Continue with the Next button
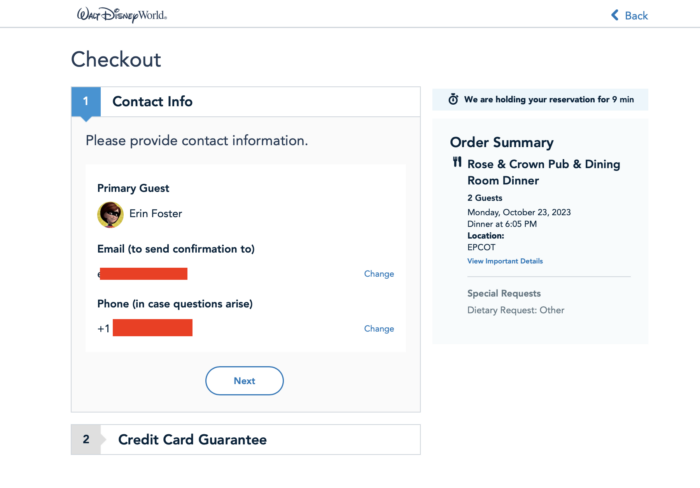The height and width of the screenshot is (488, 700). click(244, 381)
